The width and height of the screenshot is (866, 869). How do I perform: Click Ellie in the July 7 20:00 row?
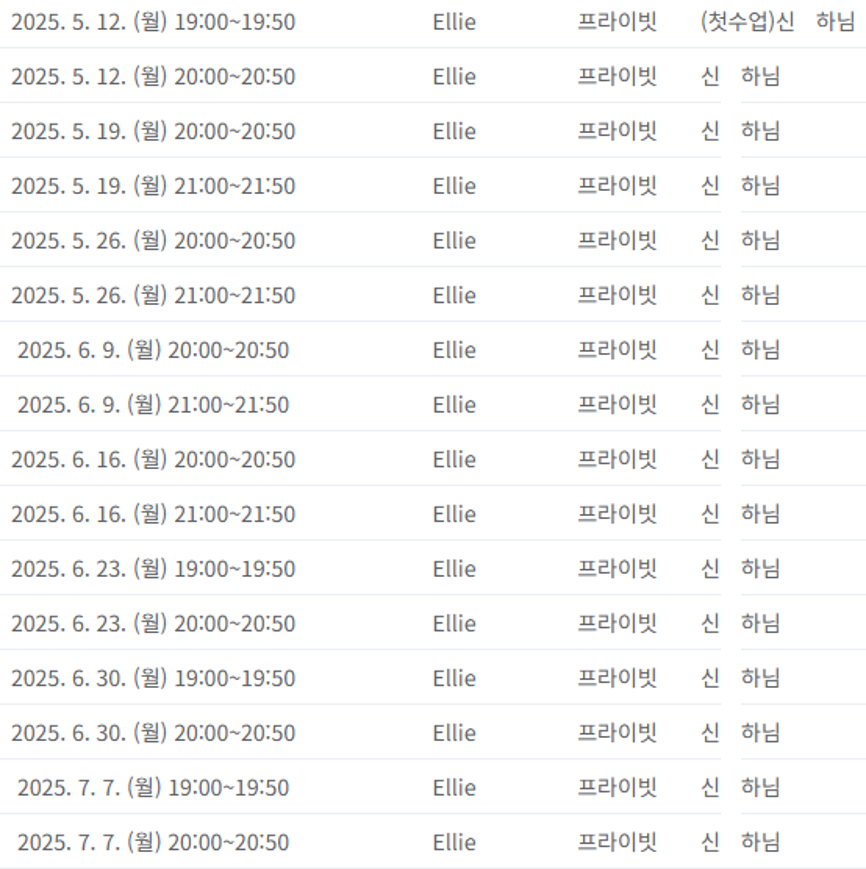pyautogui.click(x=454, y=842)
